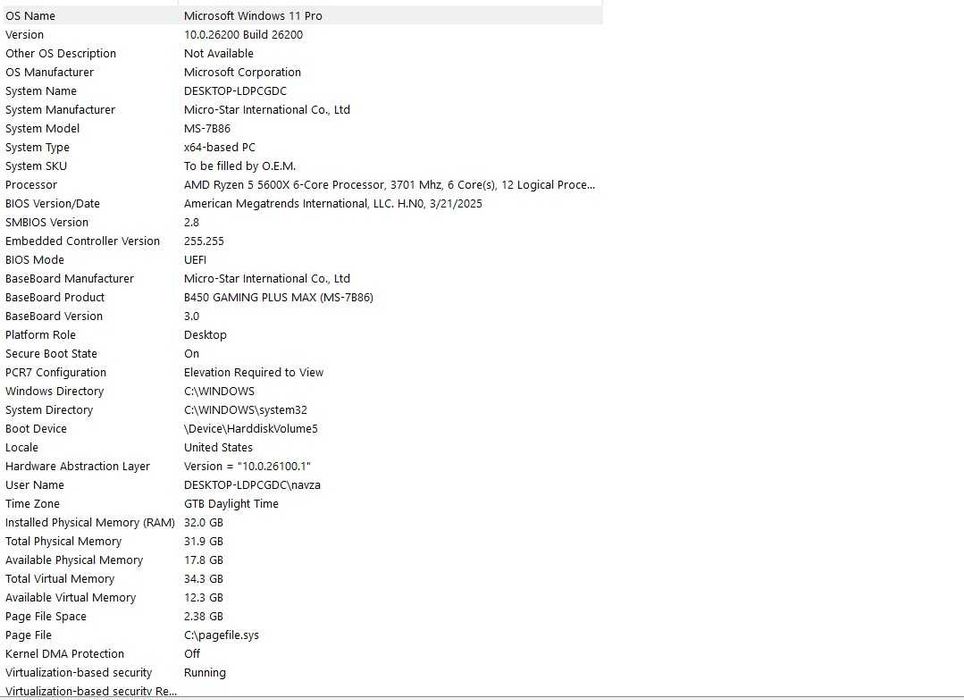
Task: Click the BaseBoard Version value '3.0'
Action: (x=191, y=316)
